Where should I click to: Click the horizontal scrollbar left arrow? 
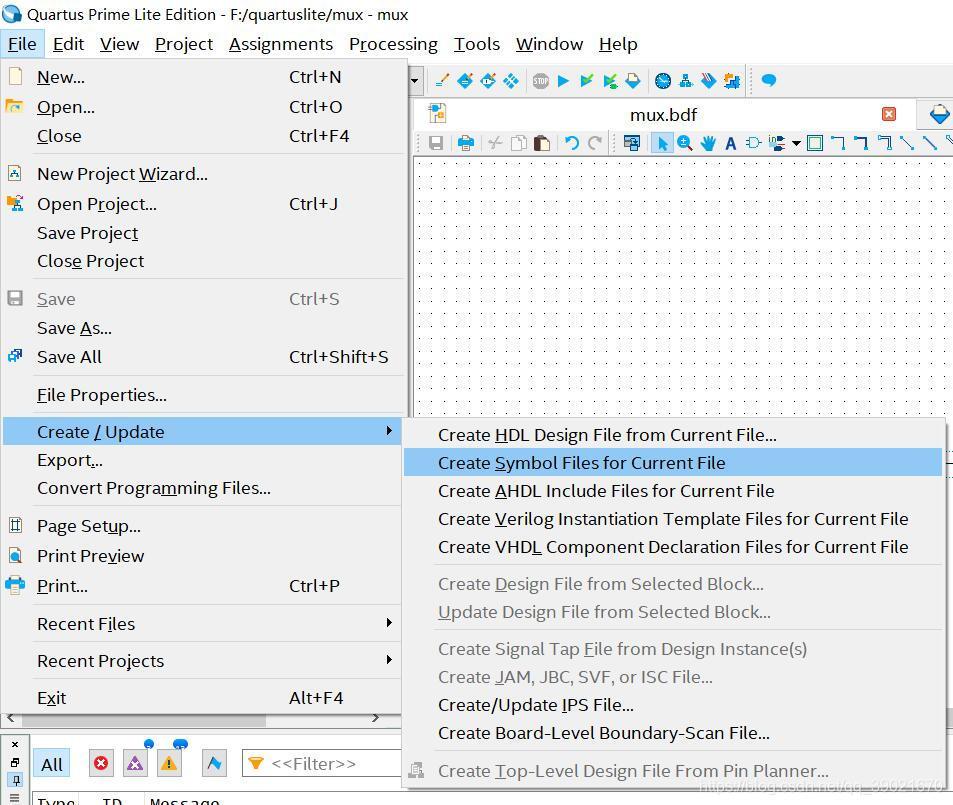click(10, 718)
